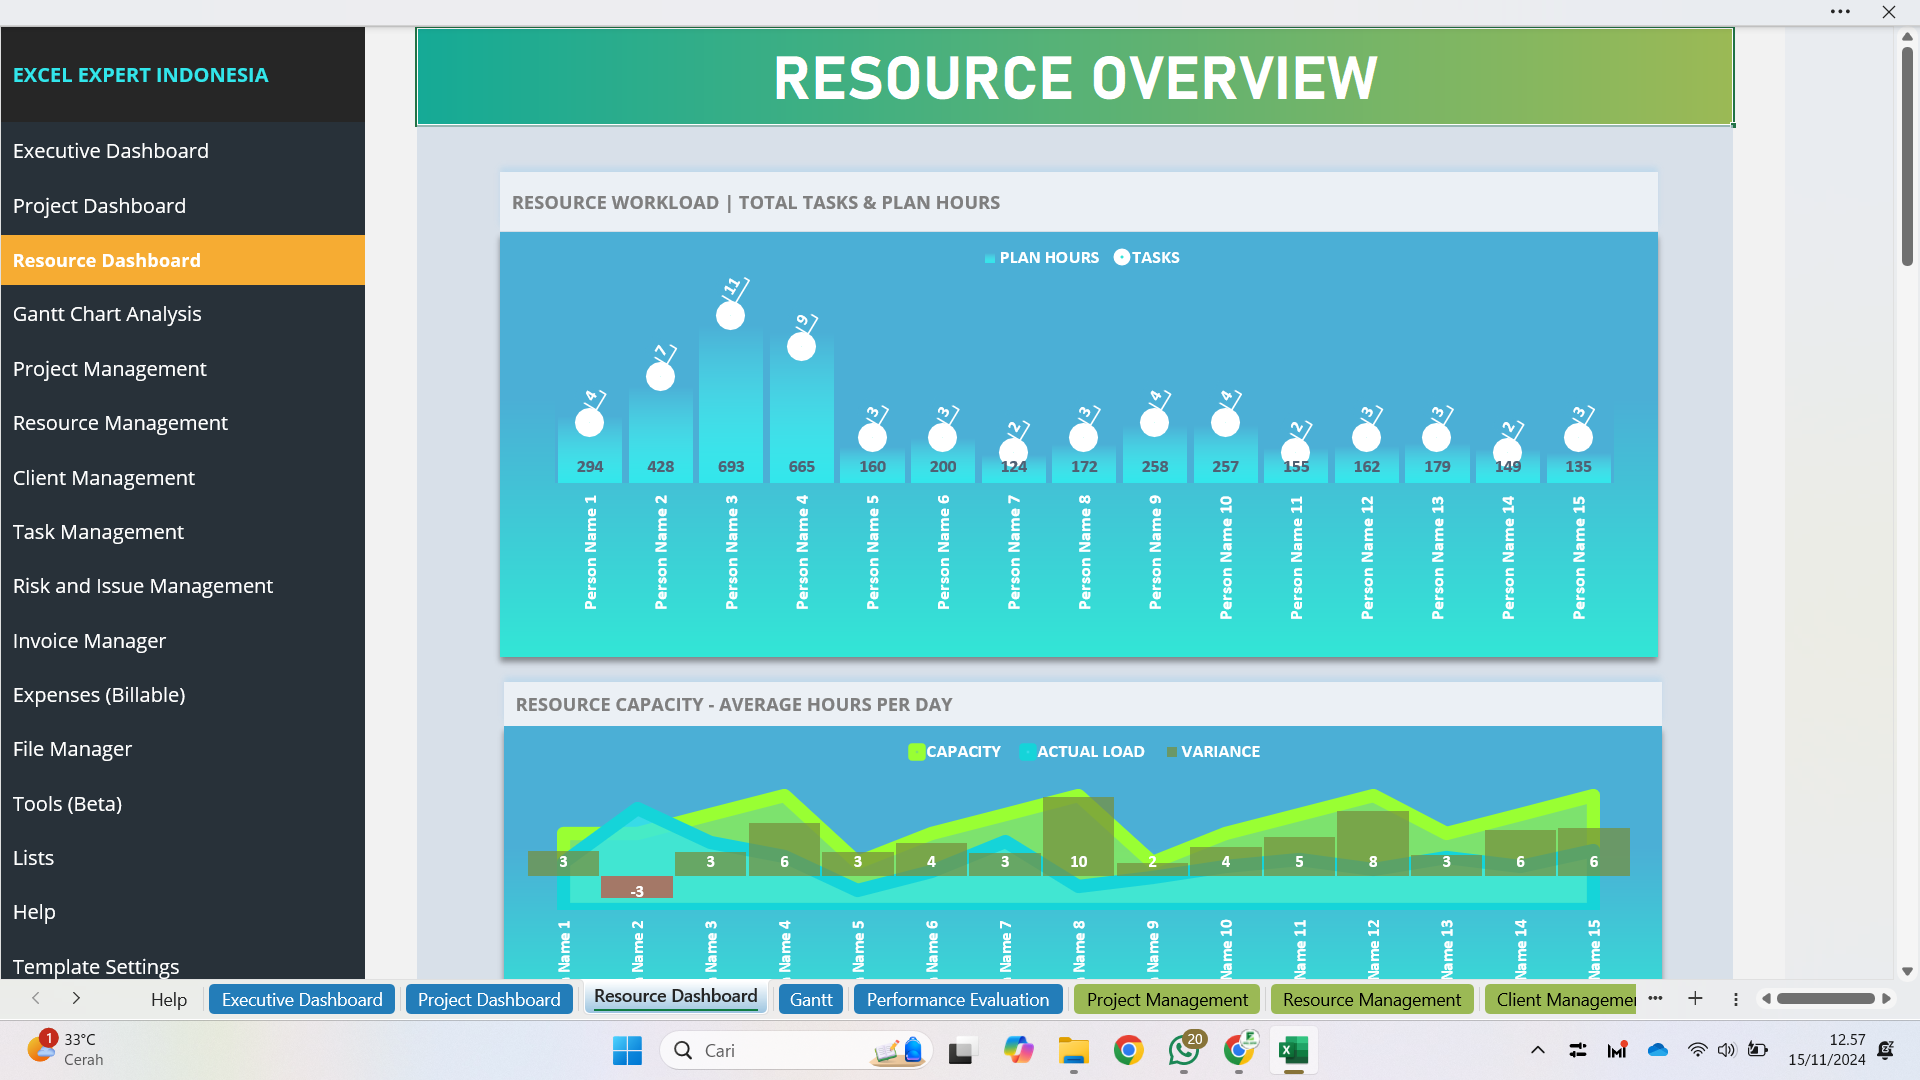The image size is (1920, 1080).
Task: Open the Excel app in the taskbar
Action: pos(1293,1050)
